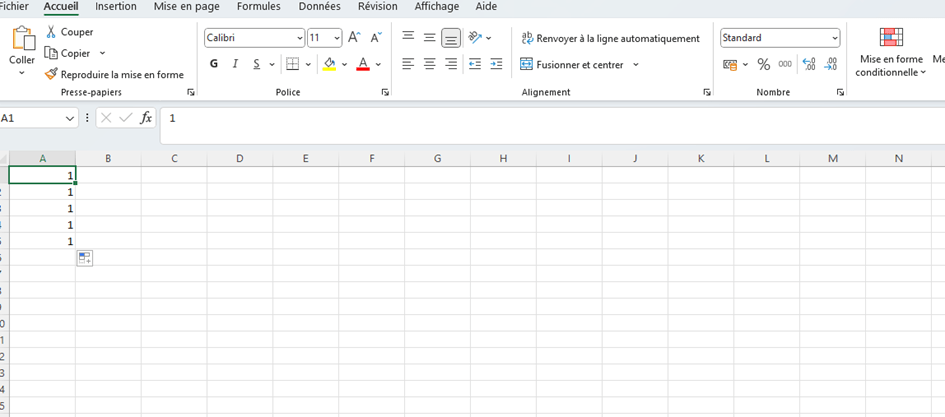Image resolution: width=945 pixels, height=417 pixels.
Task: Click the increase indent icon
Action: pos(496,64)
